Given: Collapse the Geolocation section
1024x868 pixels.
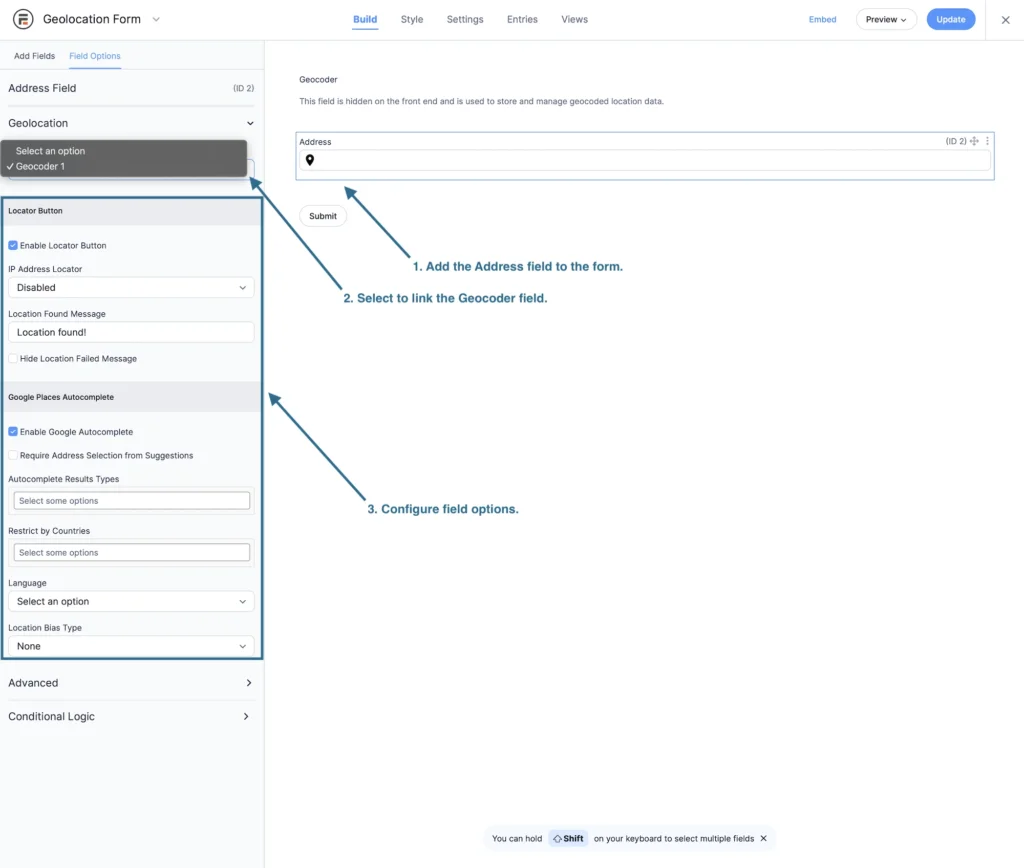Looking at the screenshot, I should tap(249, 124).
